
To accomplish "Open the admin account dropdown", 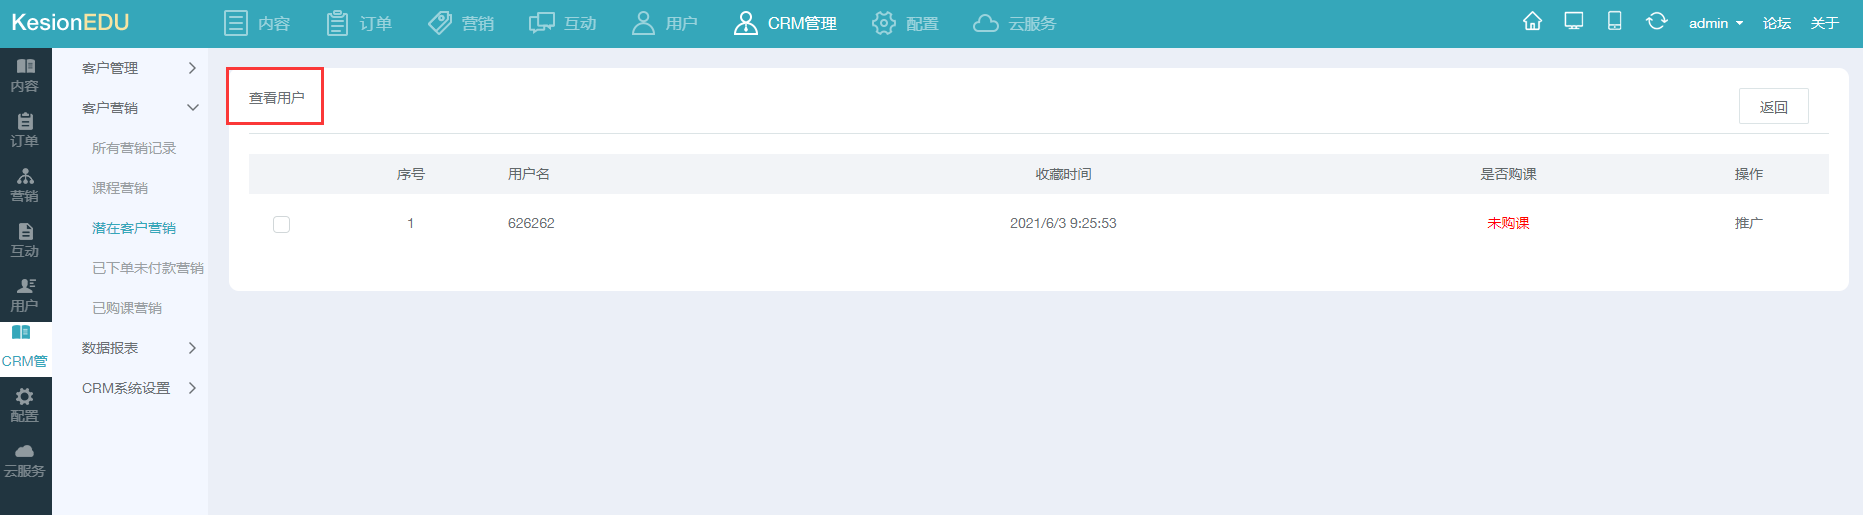I will click(1716, 23).
